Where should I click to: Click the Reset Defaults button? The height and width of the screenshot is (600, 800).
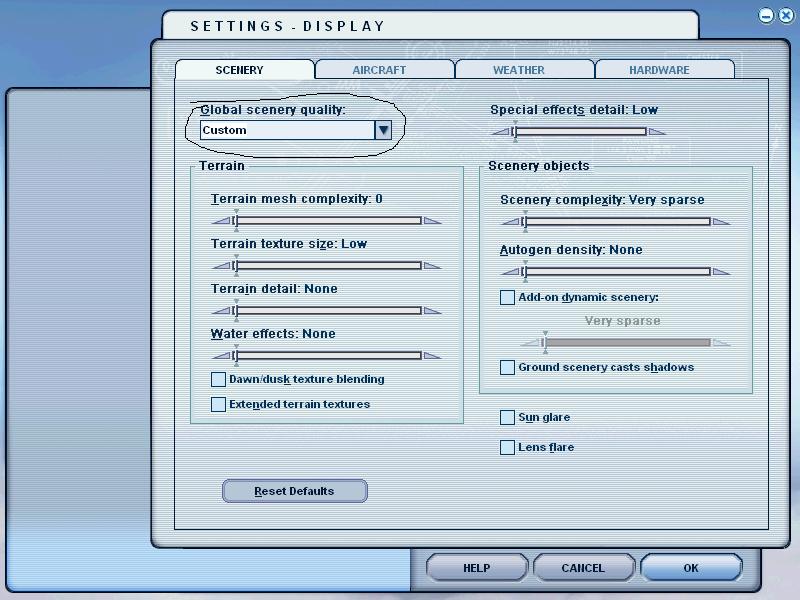click(x=294, y=491)
